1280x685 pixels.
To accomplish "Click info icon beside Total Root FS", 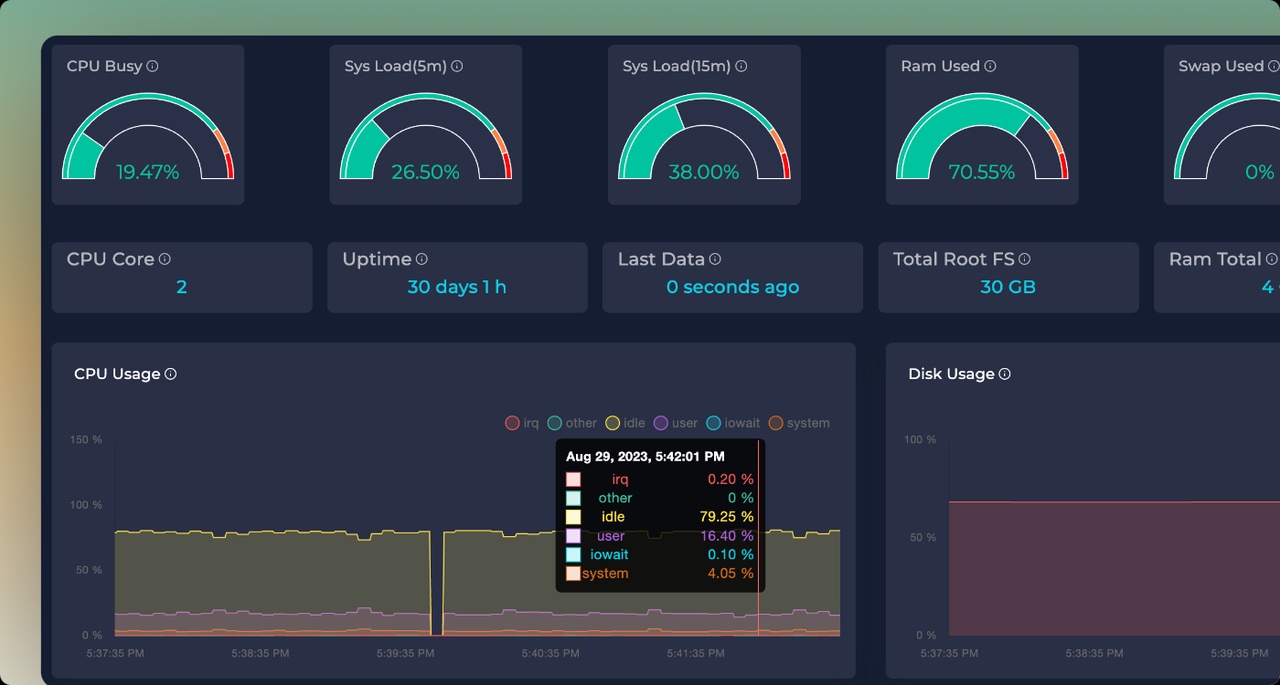I will click(1025, 259).
